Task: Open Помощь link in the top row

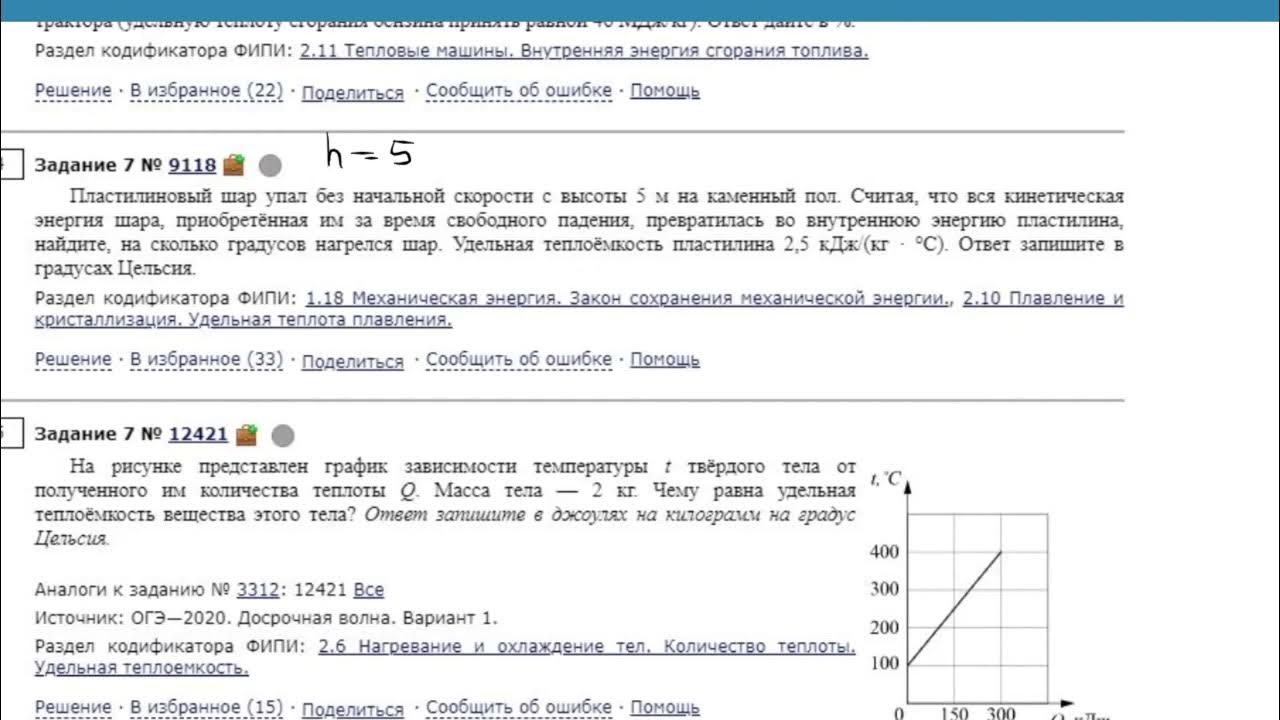Action: coord(665,90)
